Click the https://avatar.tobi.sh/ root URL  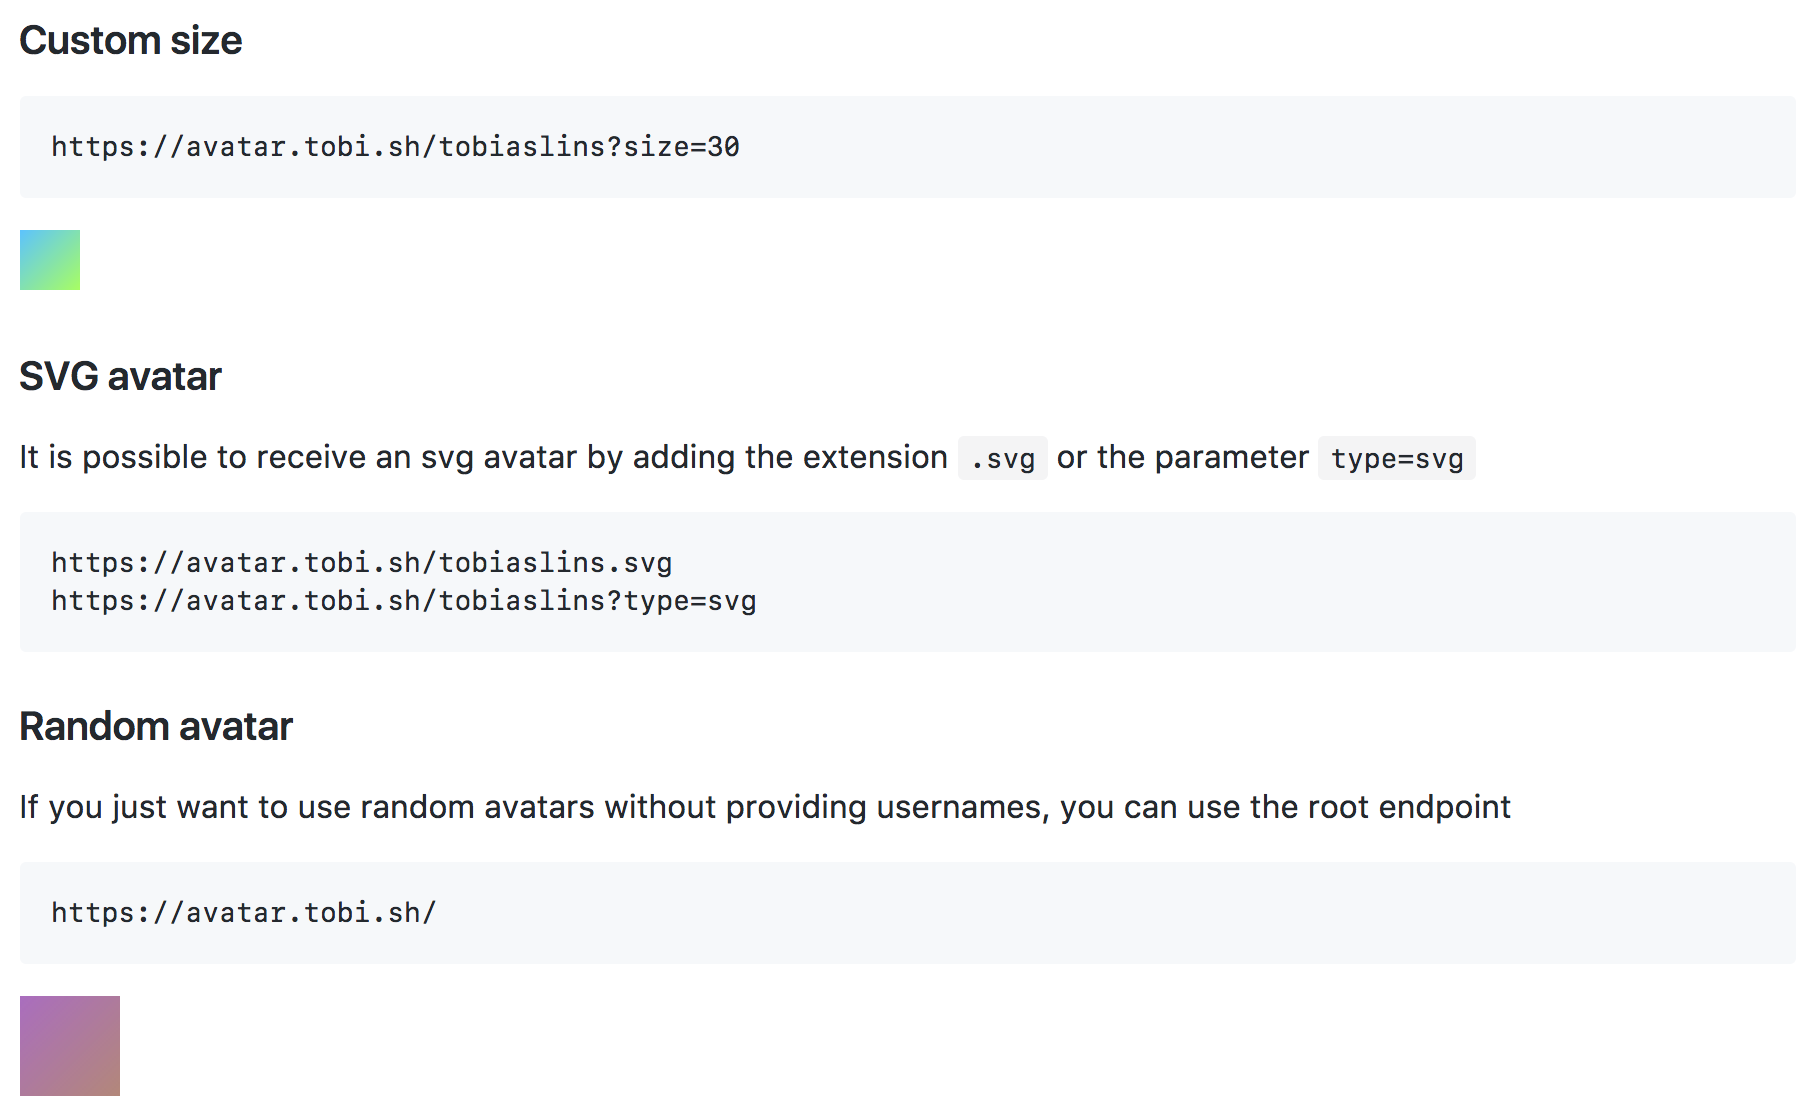tap(243, 913)
